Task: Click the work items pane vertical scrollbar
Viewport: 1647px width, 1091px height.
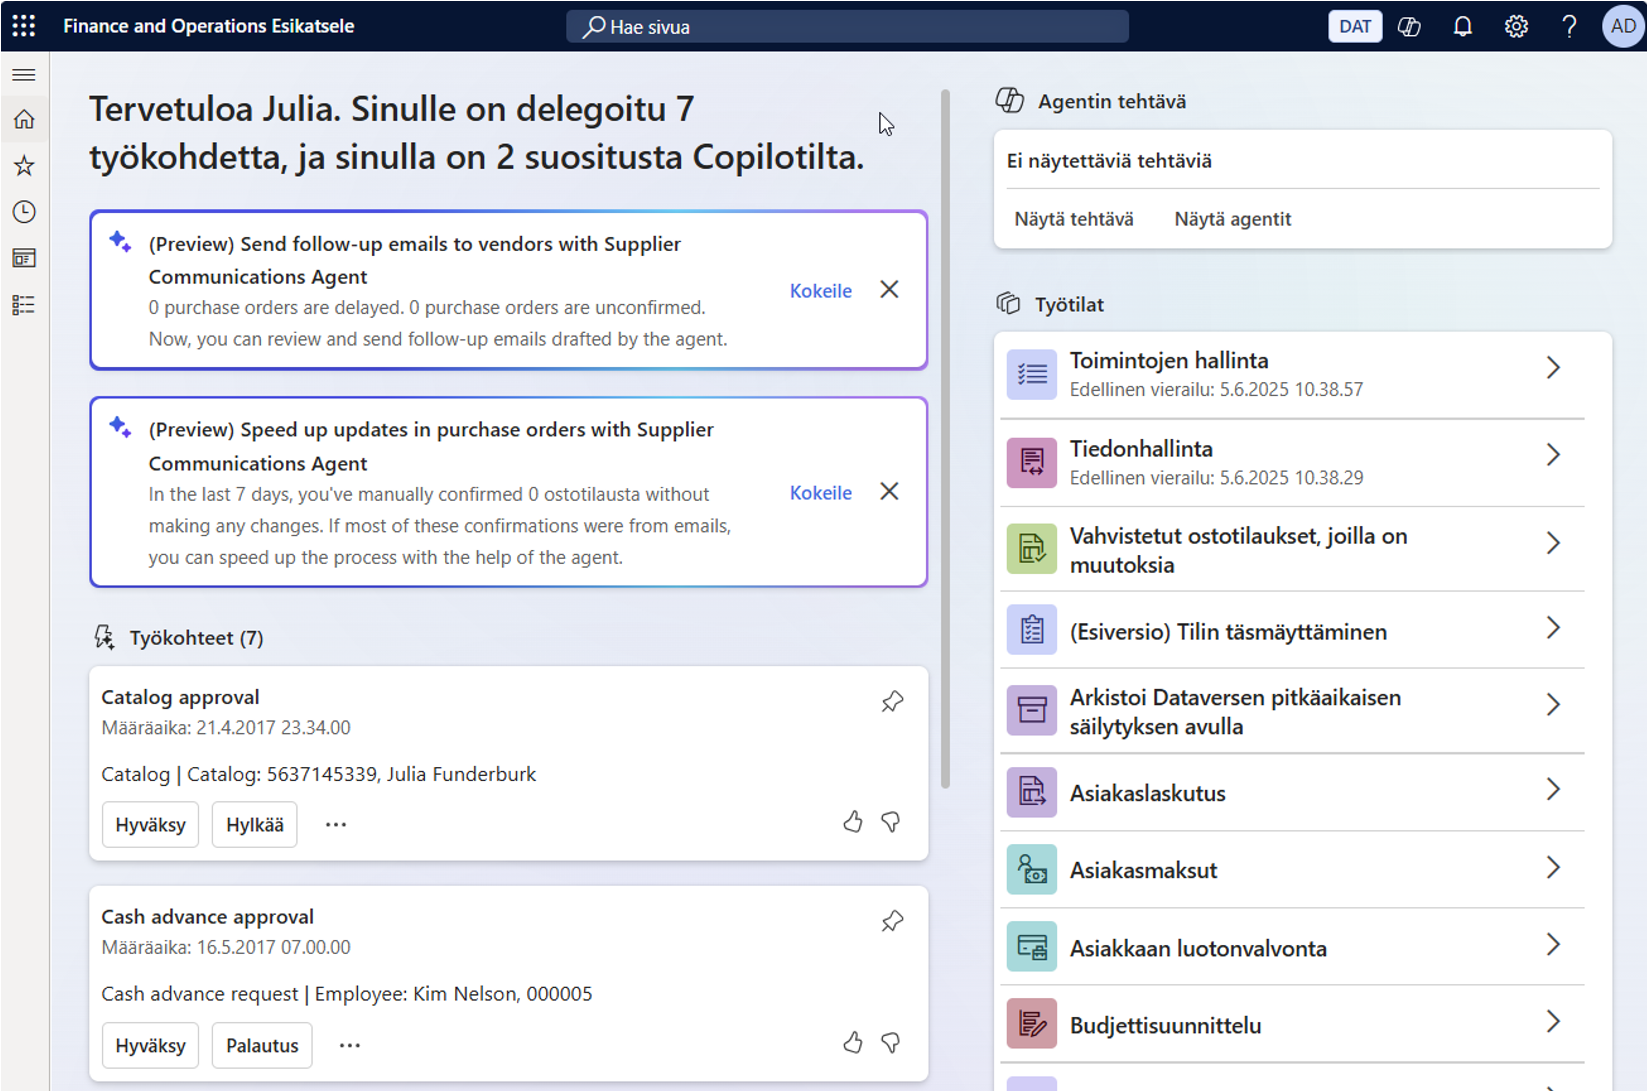Action: 945,439
